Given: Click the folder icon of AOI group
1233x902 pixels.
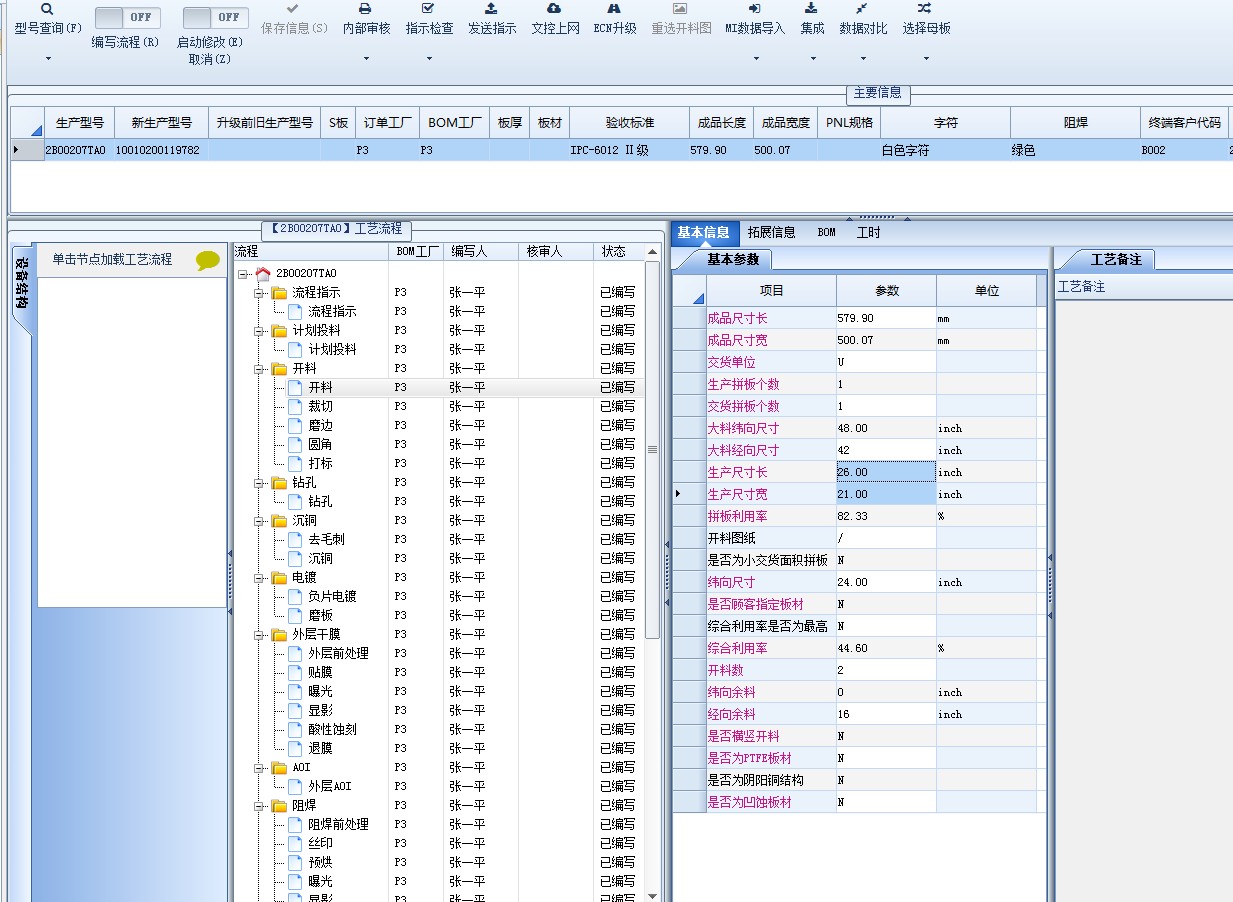Looking at the screenshot, I should click(279, 768).
